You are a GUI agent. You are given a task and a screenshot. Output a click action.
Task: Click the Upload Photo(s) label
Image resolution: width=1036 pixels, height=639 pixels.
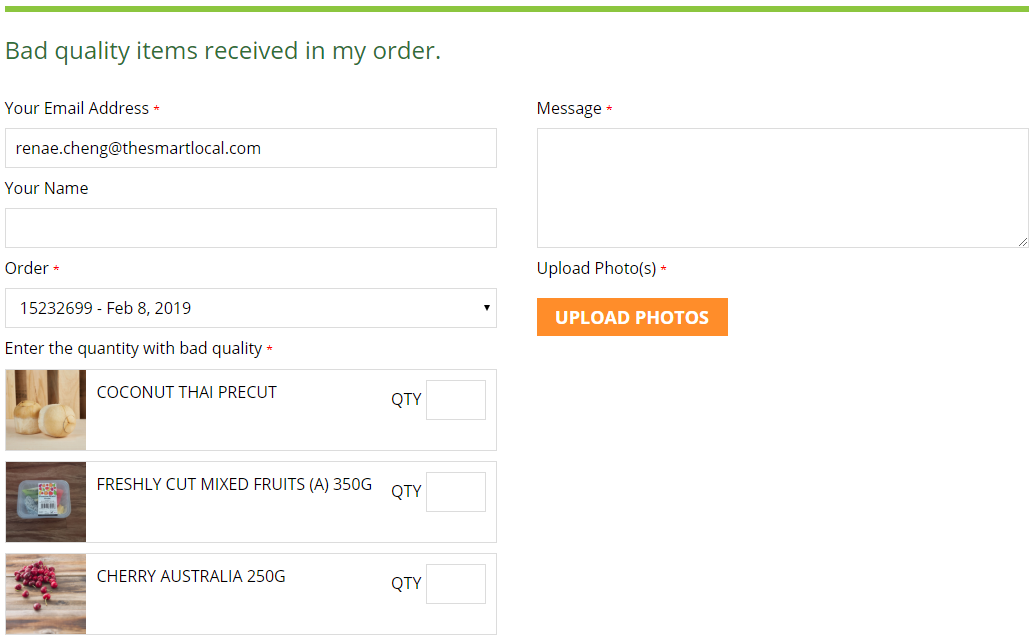(596, 268)
